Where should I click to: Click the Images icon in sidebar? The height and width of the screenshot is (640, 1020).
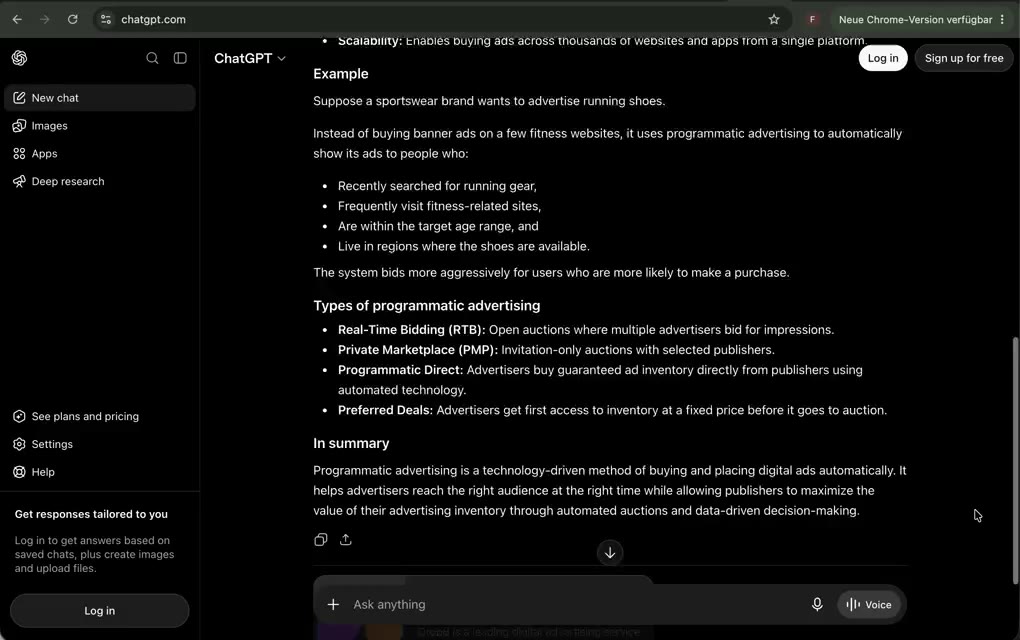(20, 126)
